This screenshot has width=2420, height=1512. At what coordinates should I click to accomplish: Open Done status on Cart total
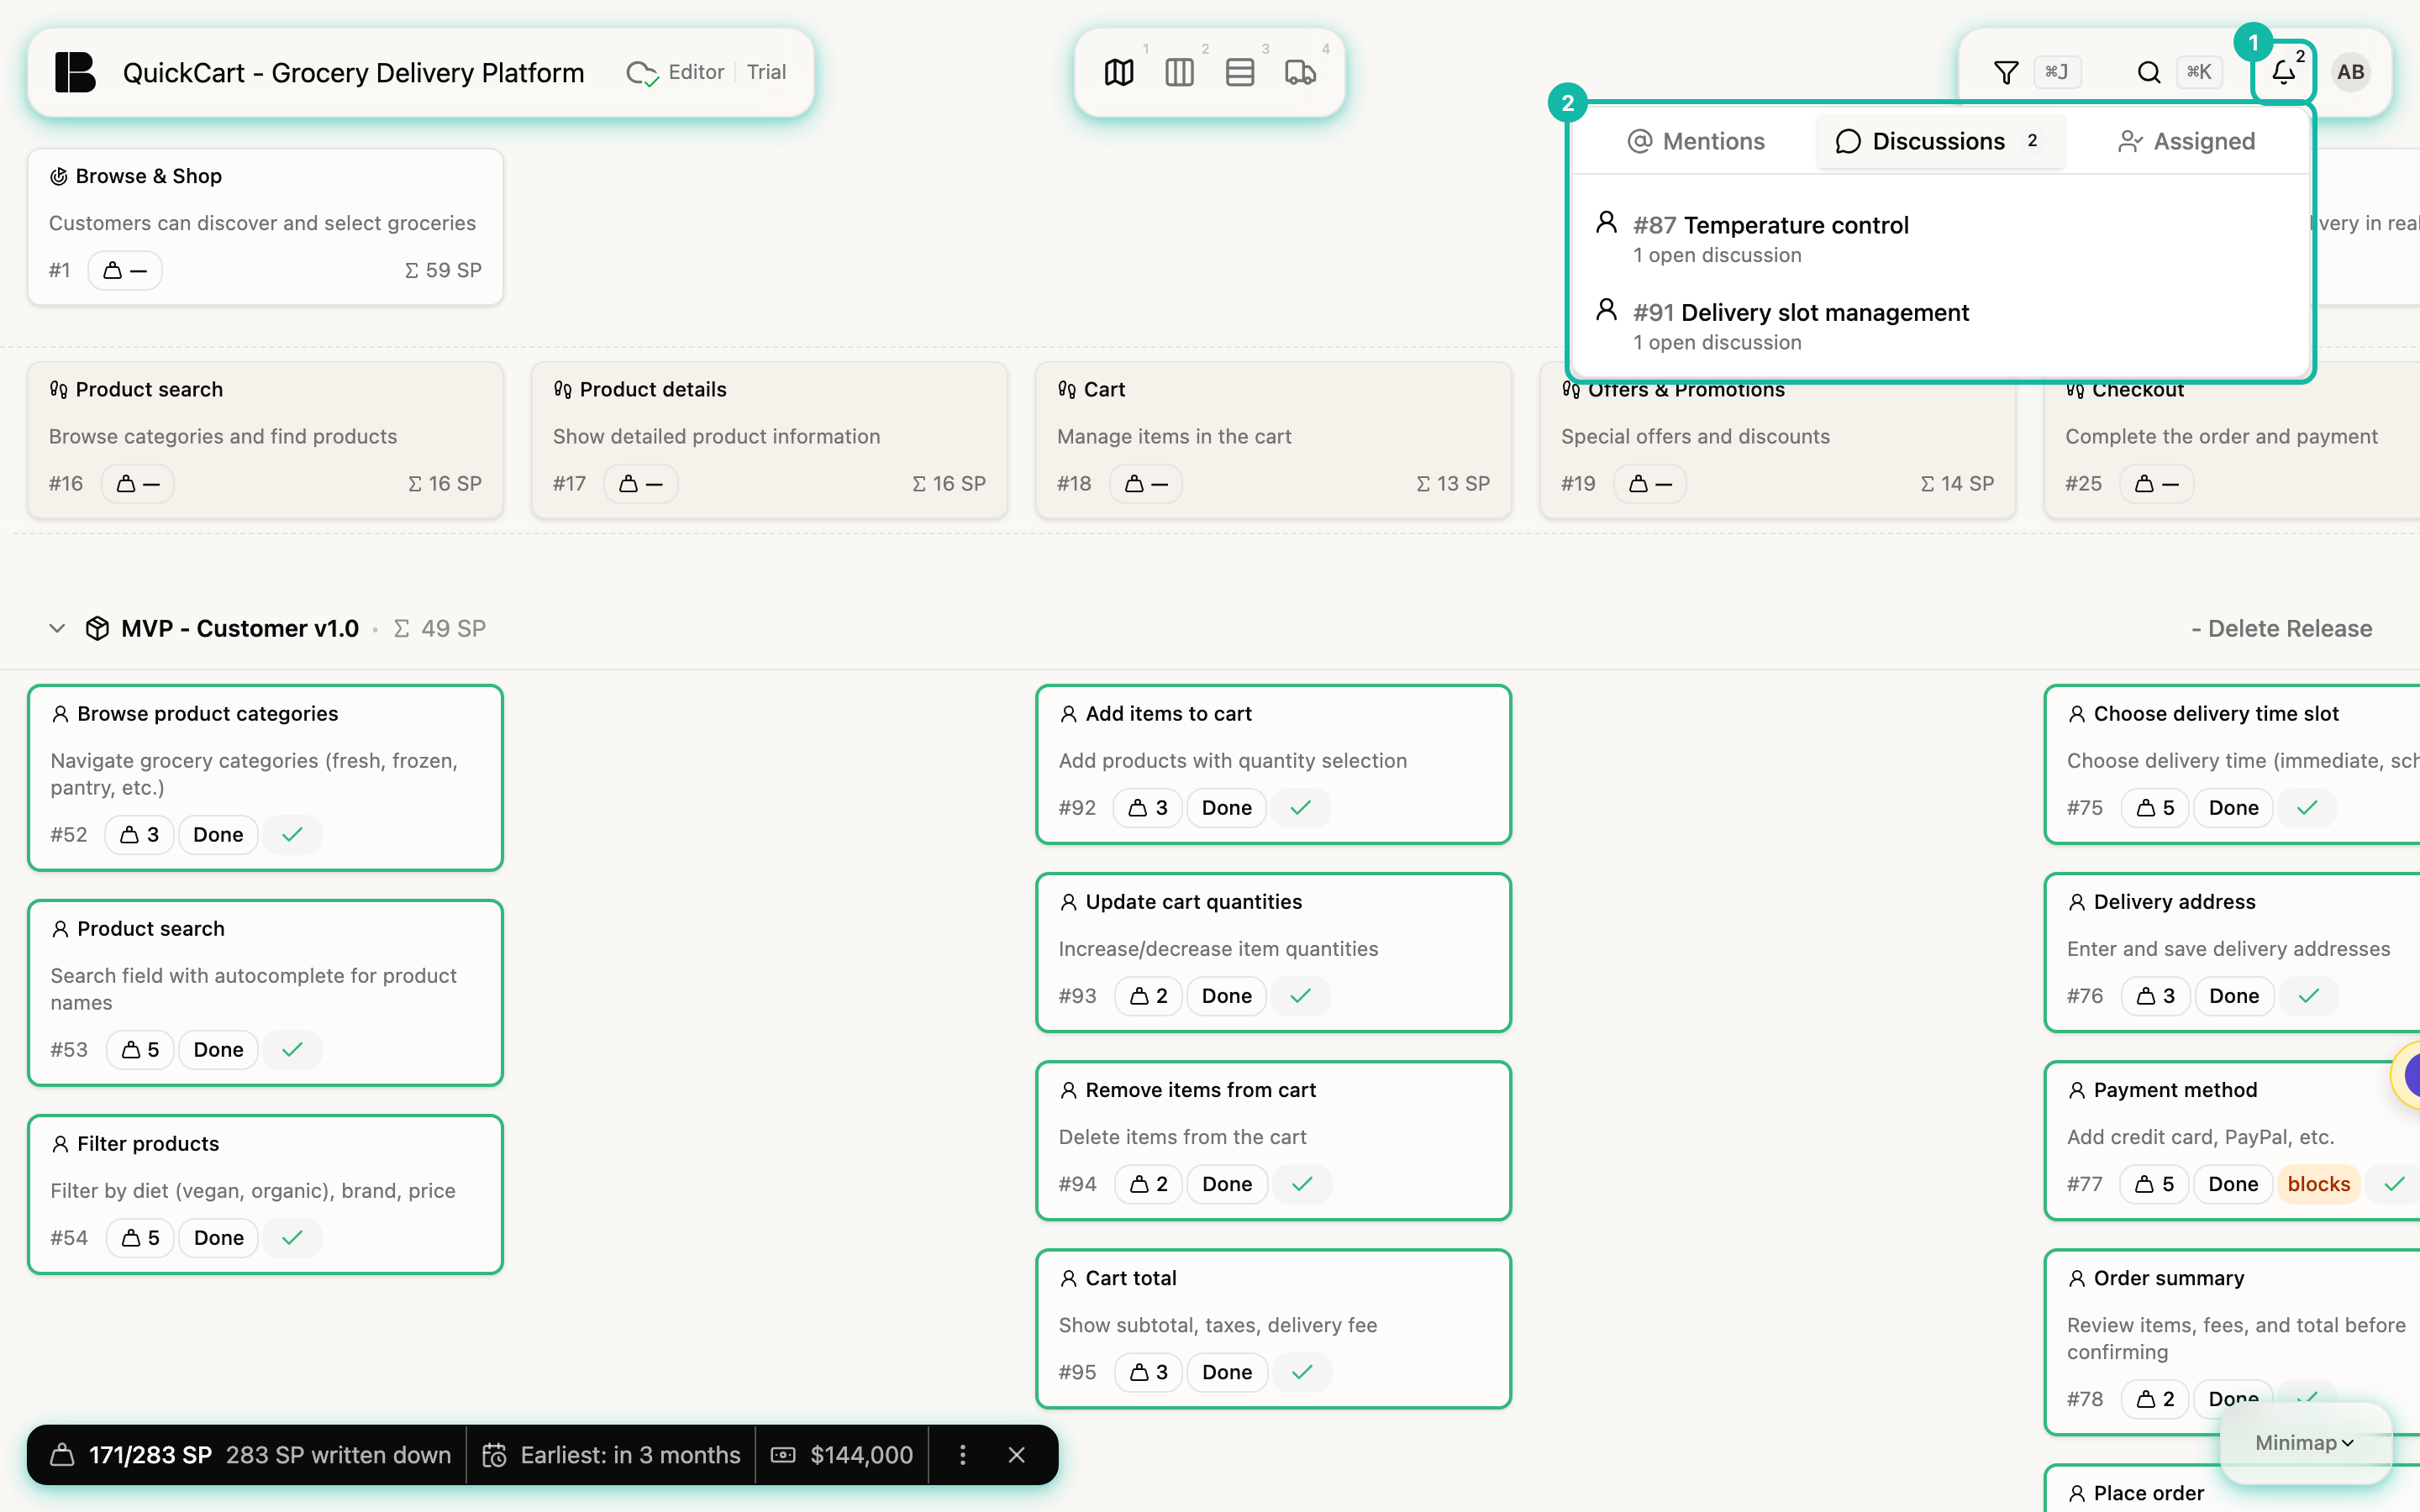coord(1227,1372)
